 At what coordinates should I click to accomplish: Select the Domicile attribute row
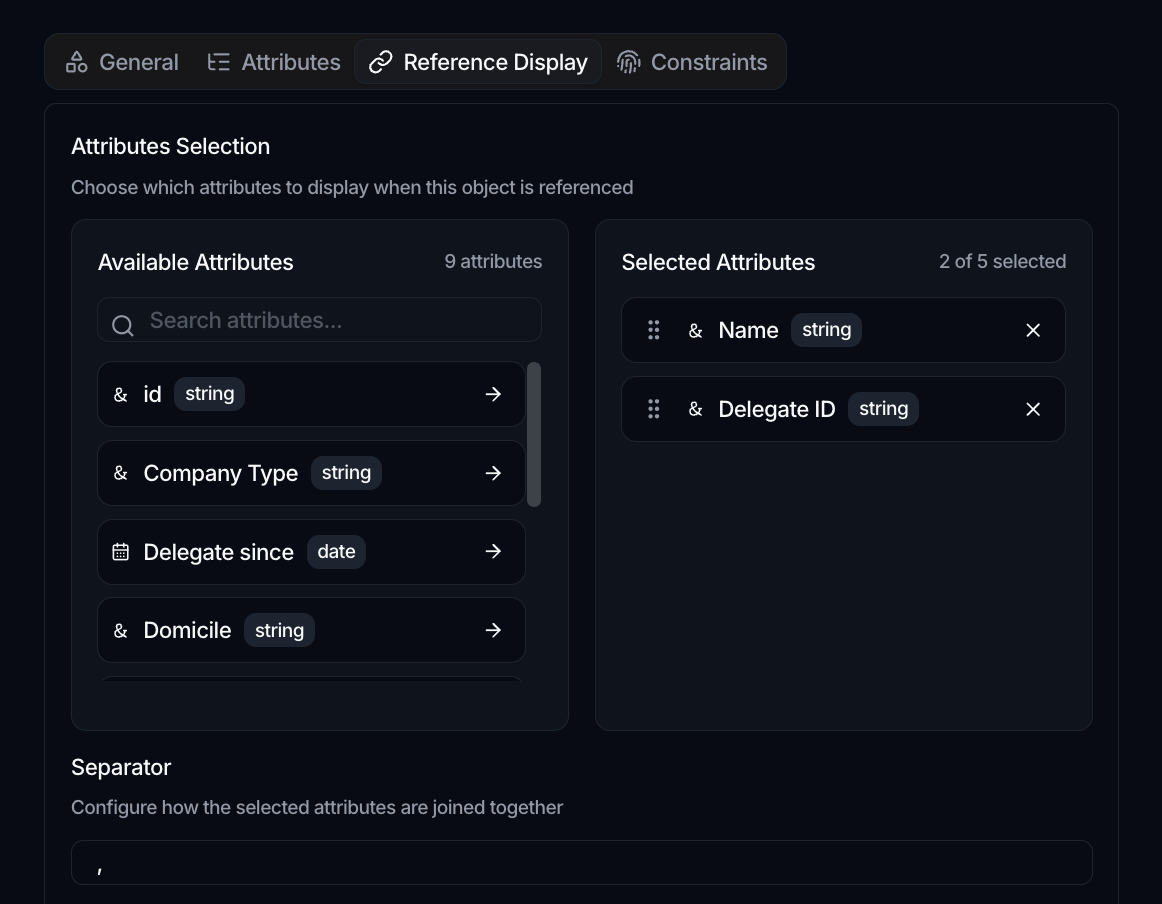click(x=311, y=630)
